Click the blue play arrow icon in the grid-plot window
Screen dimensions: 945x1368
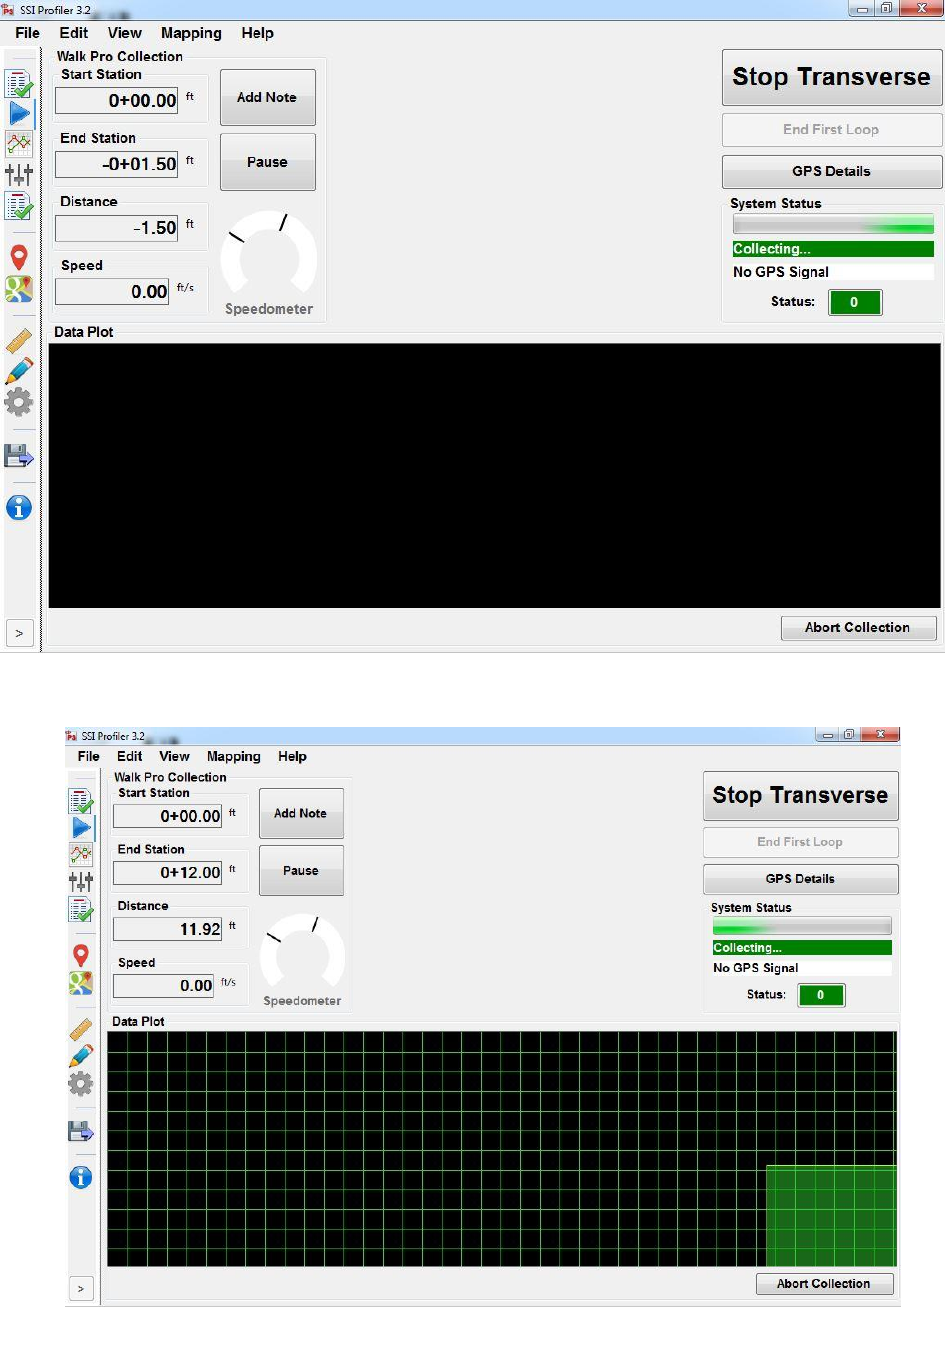pos(81,828)
